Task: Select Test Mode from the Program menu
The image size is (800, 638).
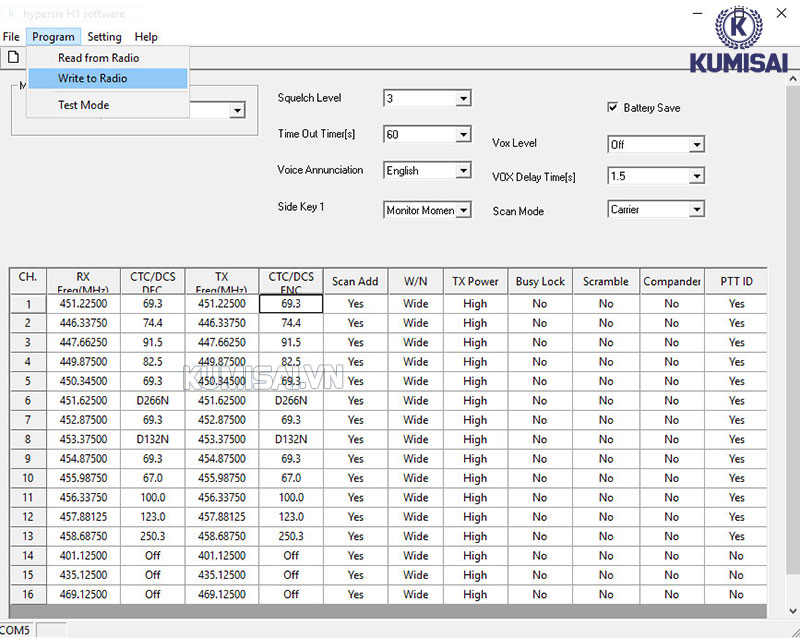Action: (83, 105)
